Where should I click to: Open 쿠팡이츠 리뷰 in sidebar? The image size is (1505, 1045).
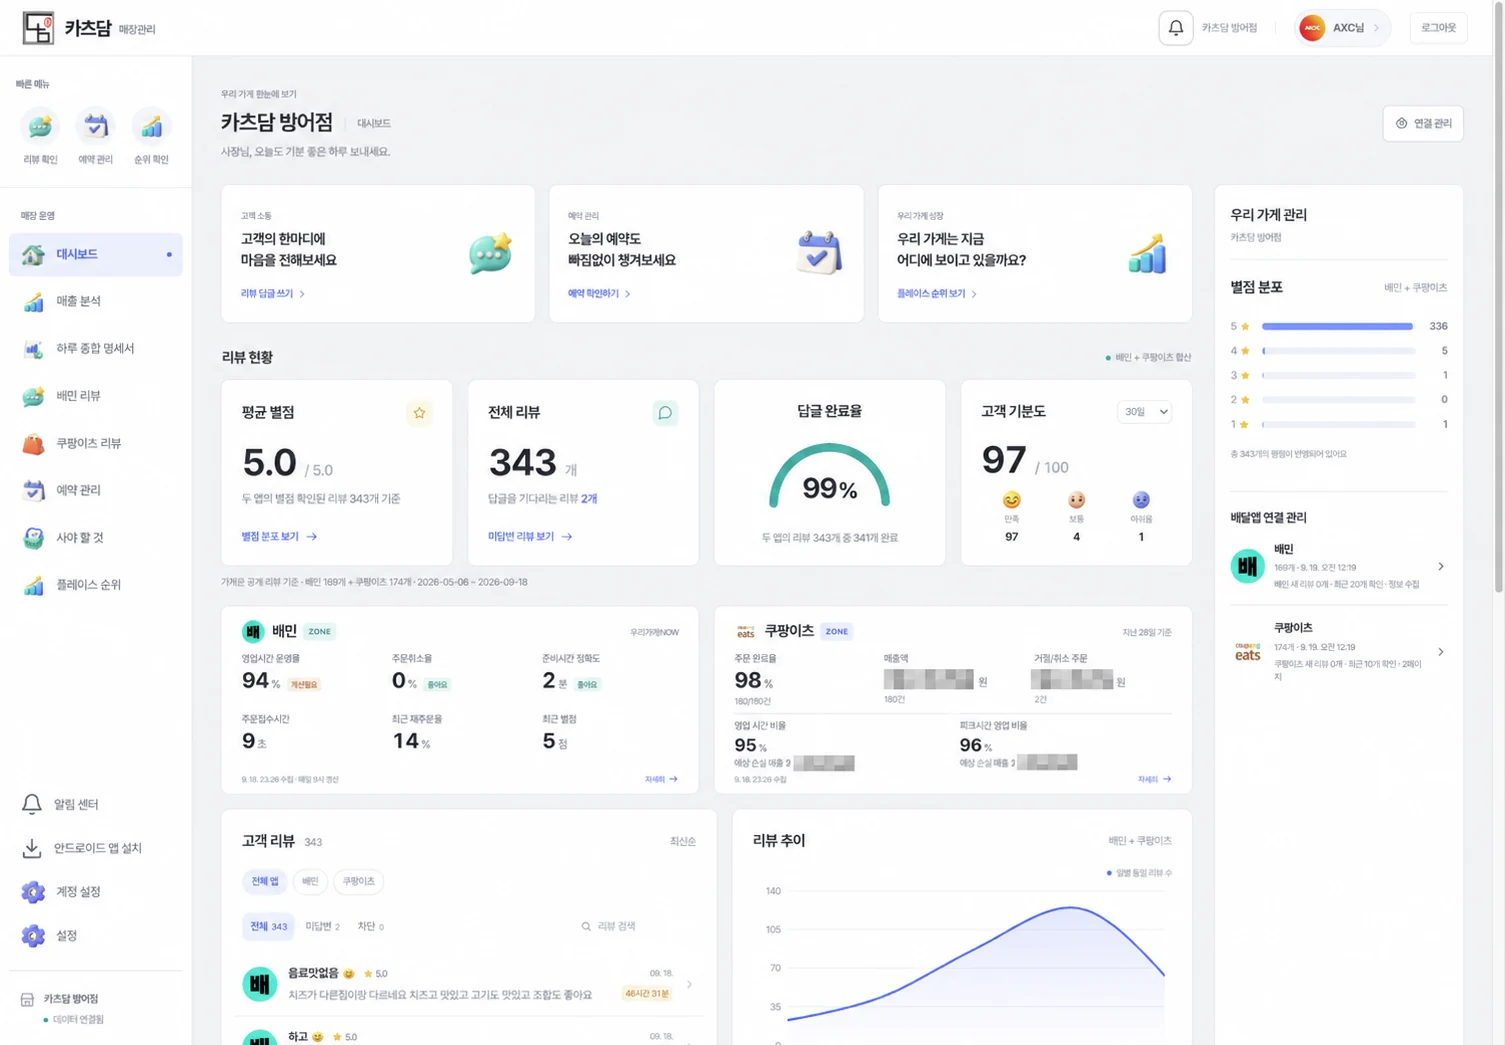(96, 443)
